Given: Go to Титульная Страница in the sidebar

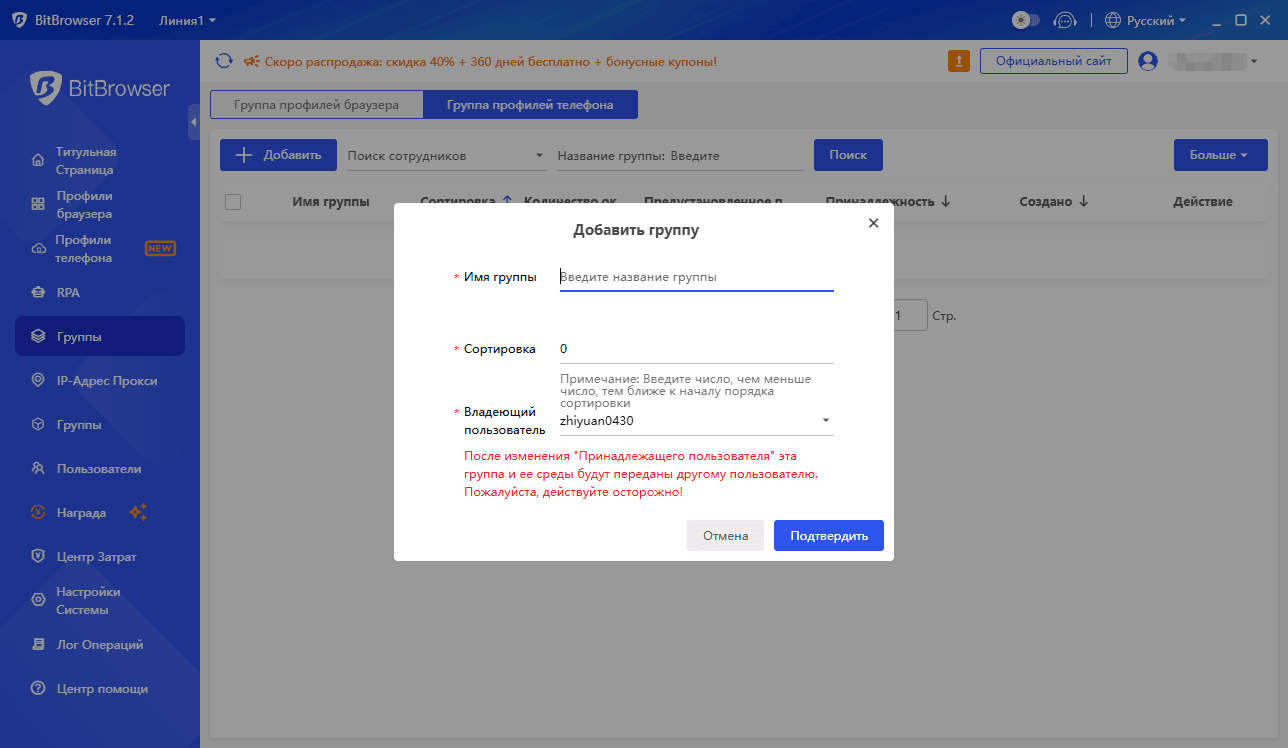Looking at the screenshot, I should pyautogui.click(x=100, y=161).
